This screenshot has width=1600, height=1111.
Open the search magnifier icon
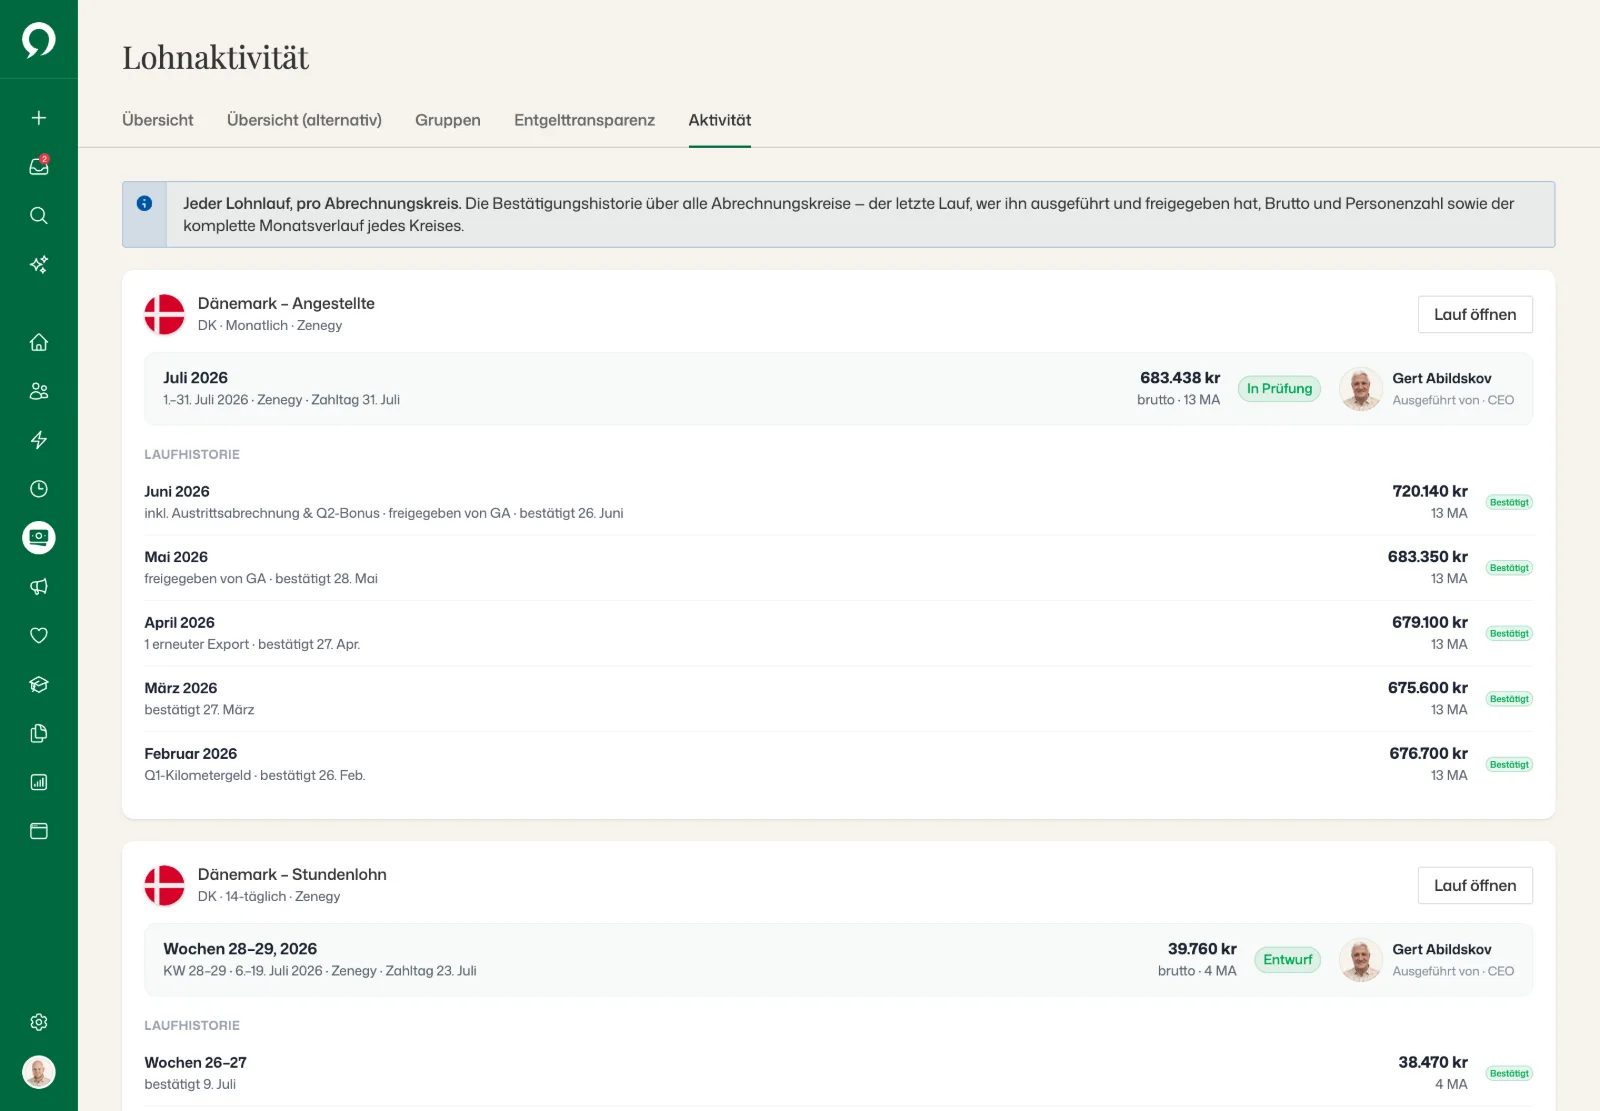[x=39, y=216]
